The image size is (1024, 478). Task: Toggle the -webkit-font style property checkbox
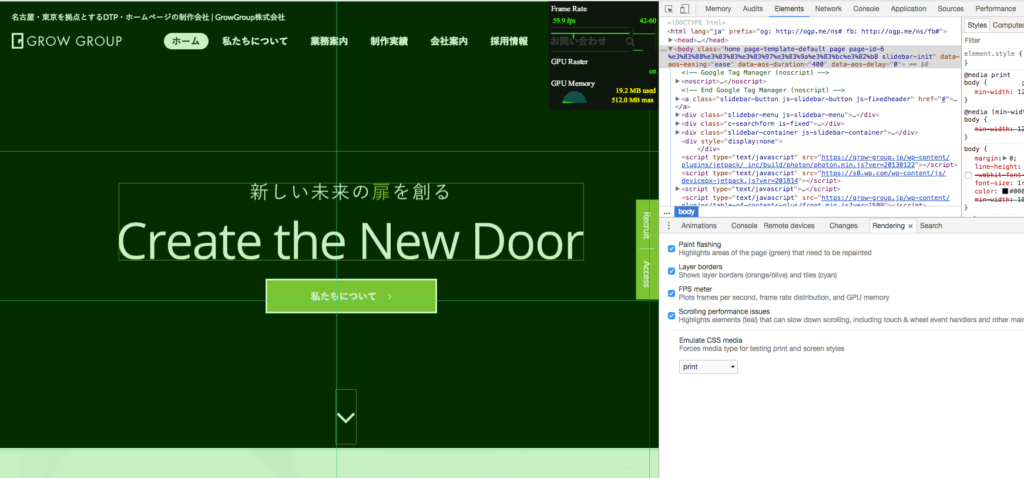coord(968,176)
